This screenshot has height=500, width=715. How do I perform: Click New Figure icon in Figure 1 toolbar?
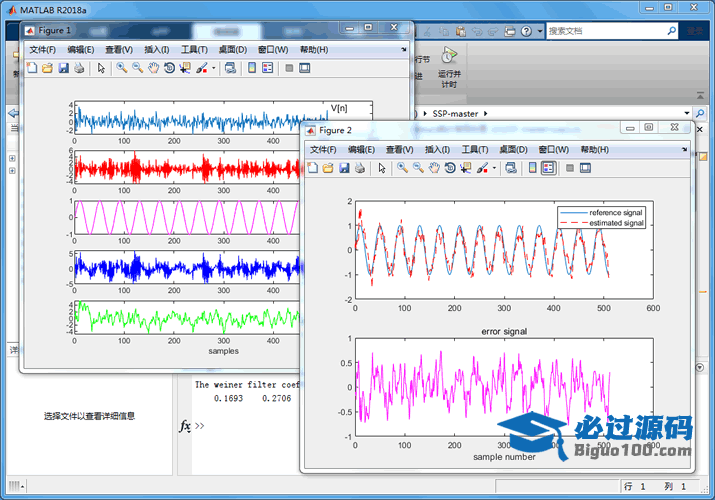[x=32, y=68]
